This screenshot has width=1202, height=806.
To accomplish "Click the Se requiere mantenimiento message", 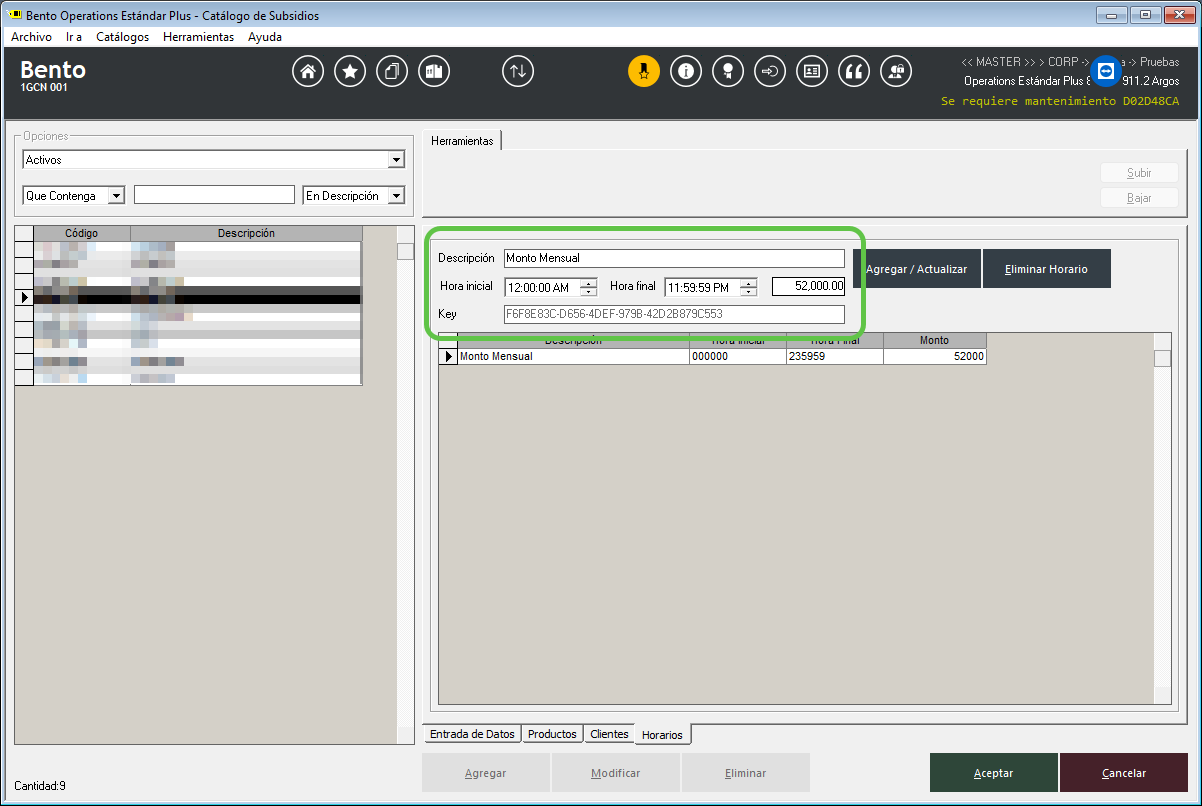I will [1060, 101].
